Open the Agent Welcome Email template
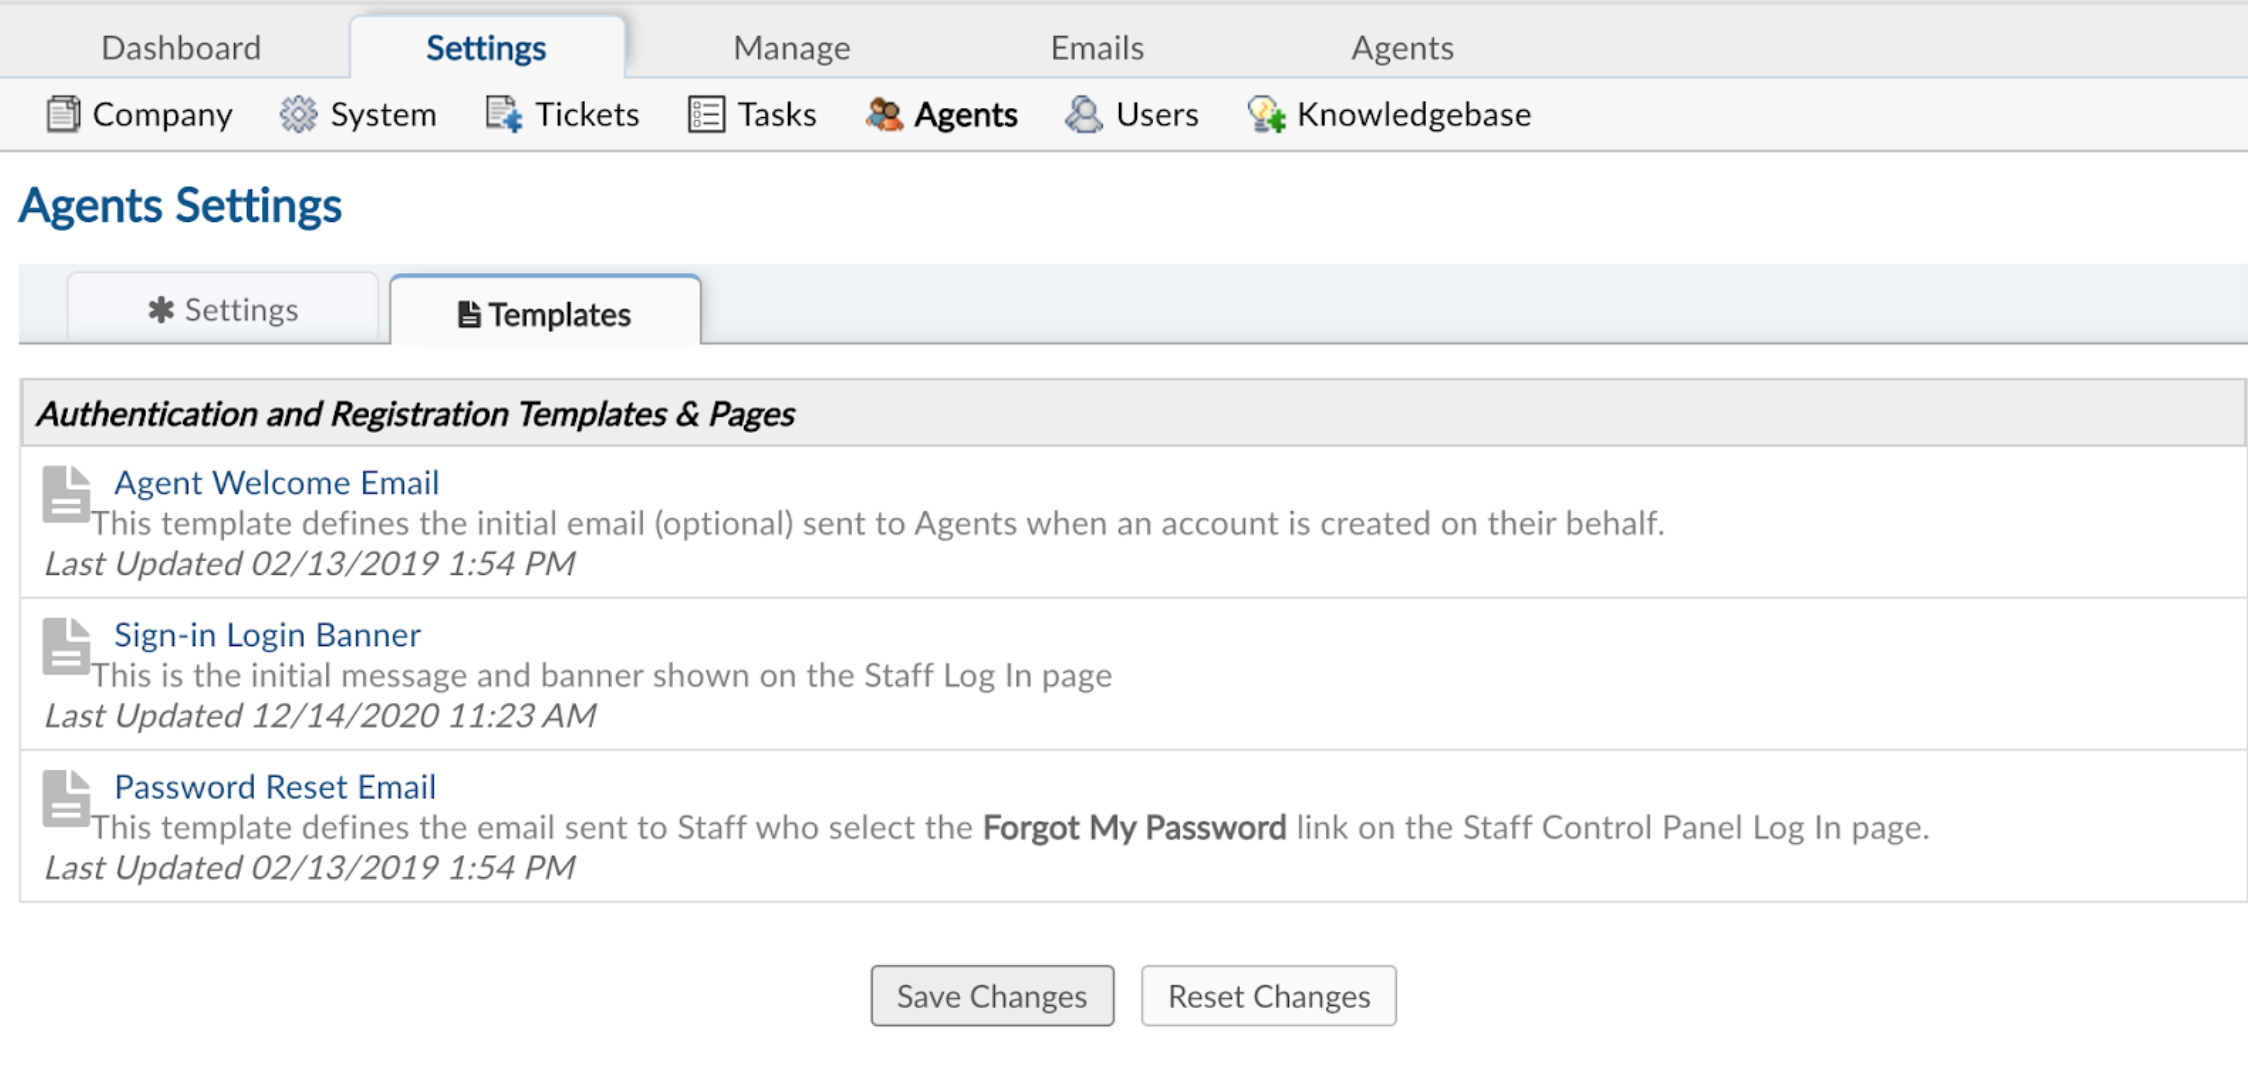Viewport: 2248px width, 1084px height. pyautogui.click(x=276, y=482)
